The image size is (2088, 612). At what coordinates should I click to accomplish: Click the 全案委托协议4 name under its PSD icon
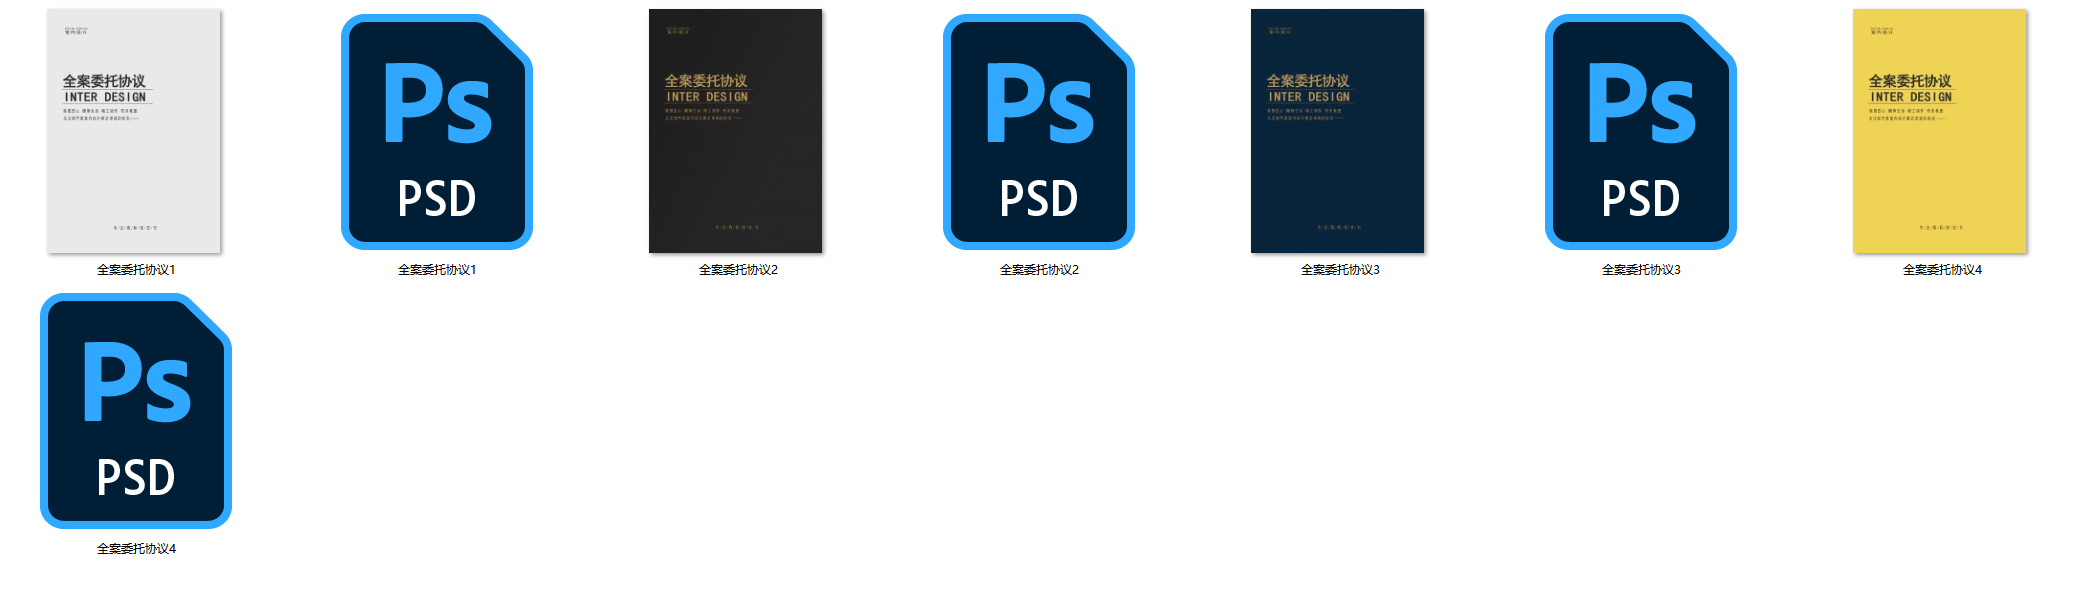136,549
